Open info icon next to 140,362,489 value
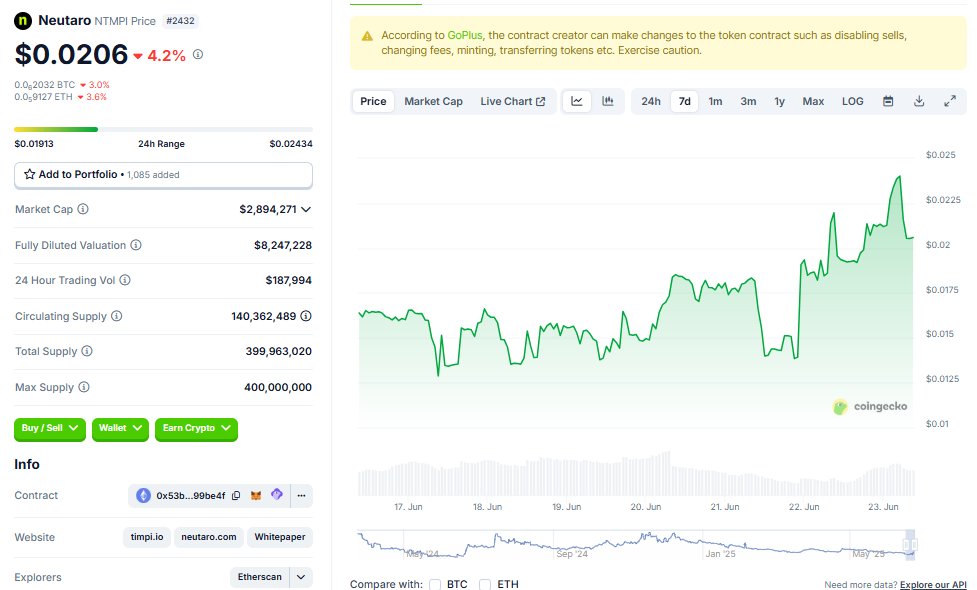The width and height of the screenshot is (977, 590). (306, 316)
